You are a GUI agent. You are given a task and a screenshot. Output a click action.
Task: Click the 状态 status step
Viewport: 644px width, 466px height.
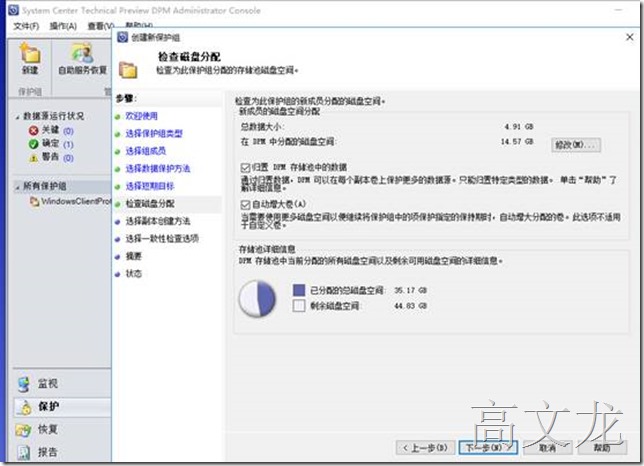point(133,273)
